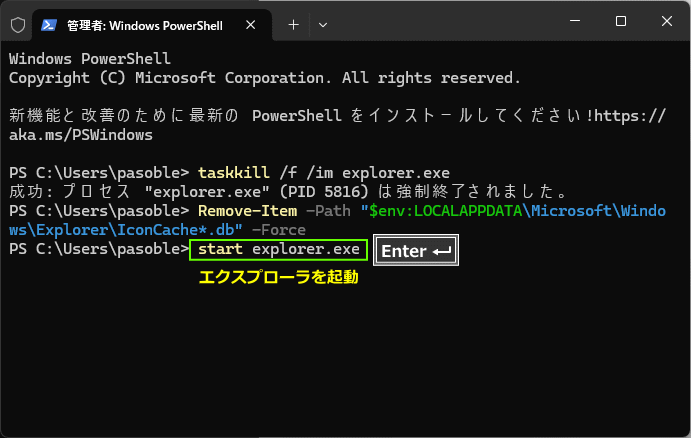Click the administrator shield icon in title bar
The height and width of the screenshot is (438, 691).
pyautogui.click(x=18, y=25)
